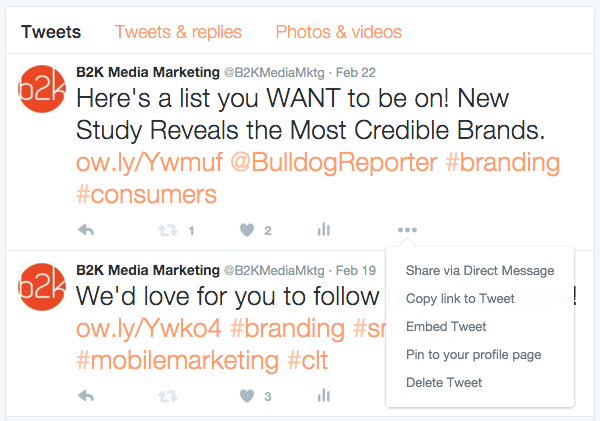This screenshot has width=600, height=421.
Task: Open B2K avatar on first tweet
Action: click(x=40, y=89)
